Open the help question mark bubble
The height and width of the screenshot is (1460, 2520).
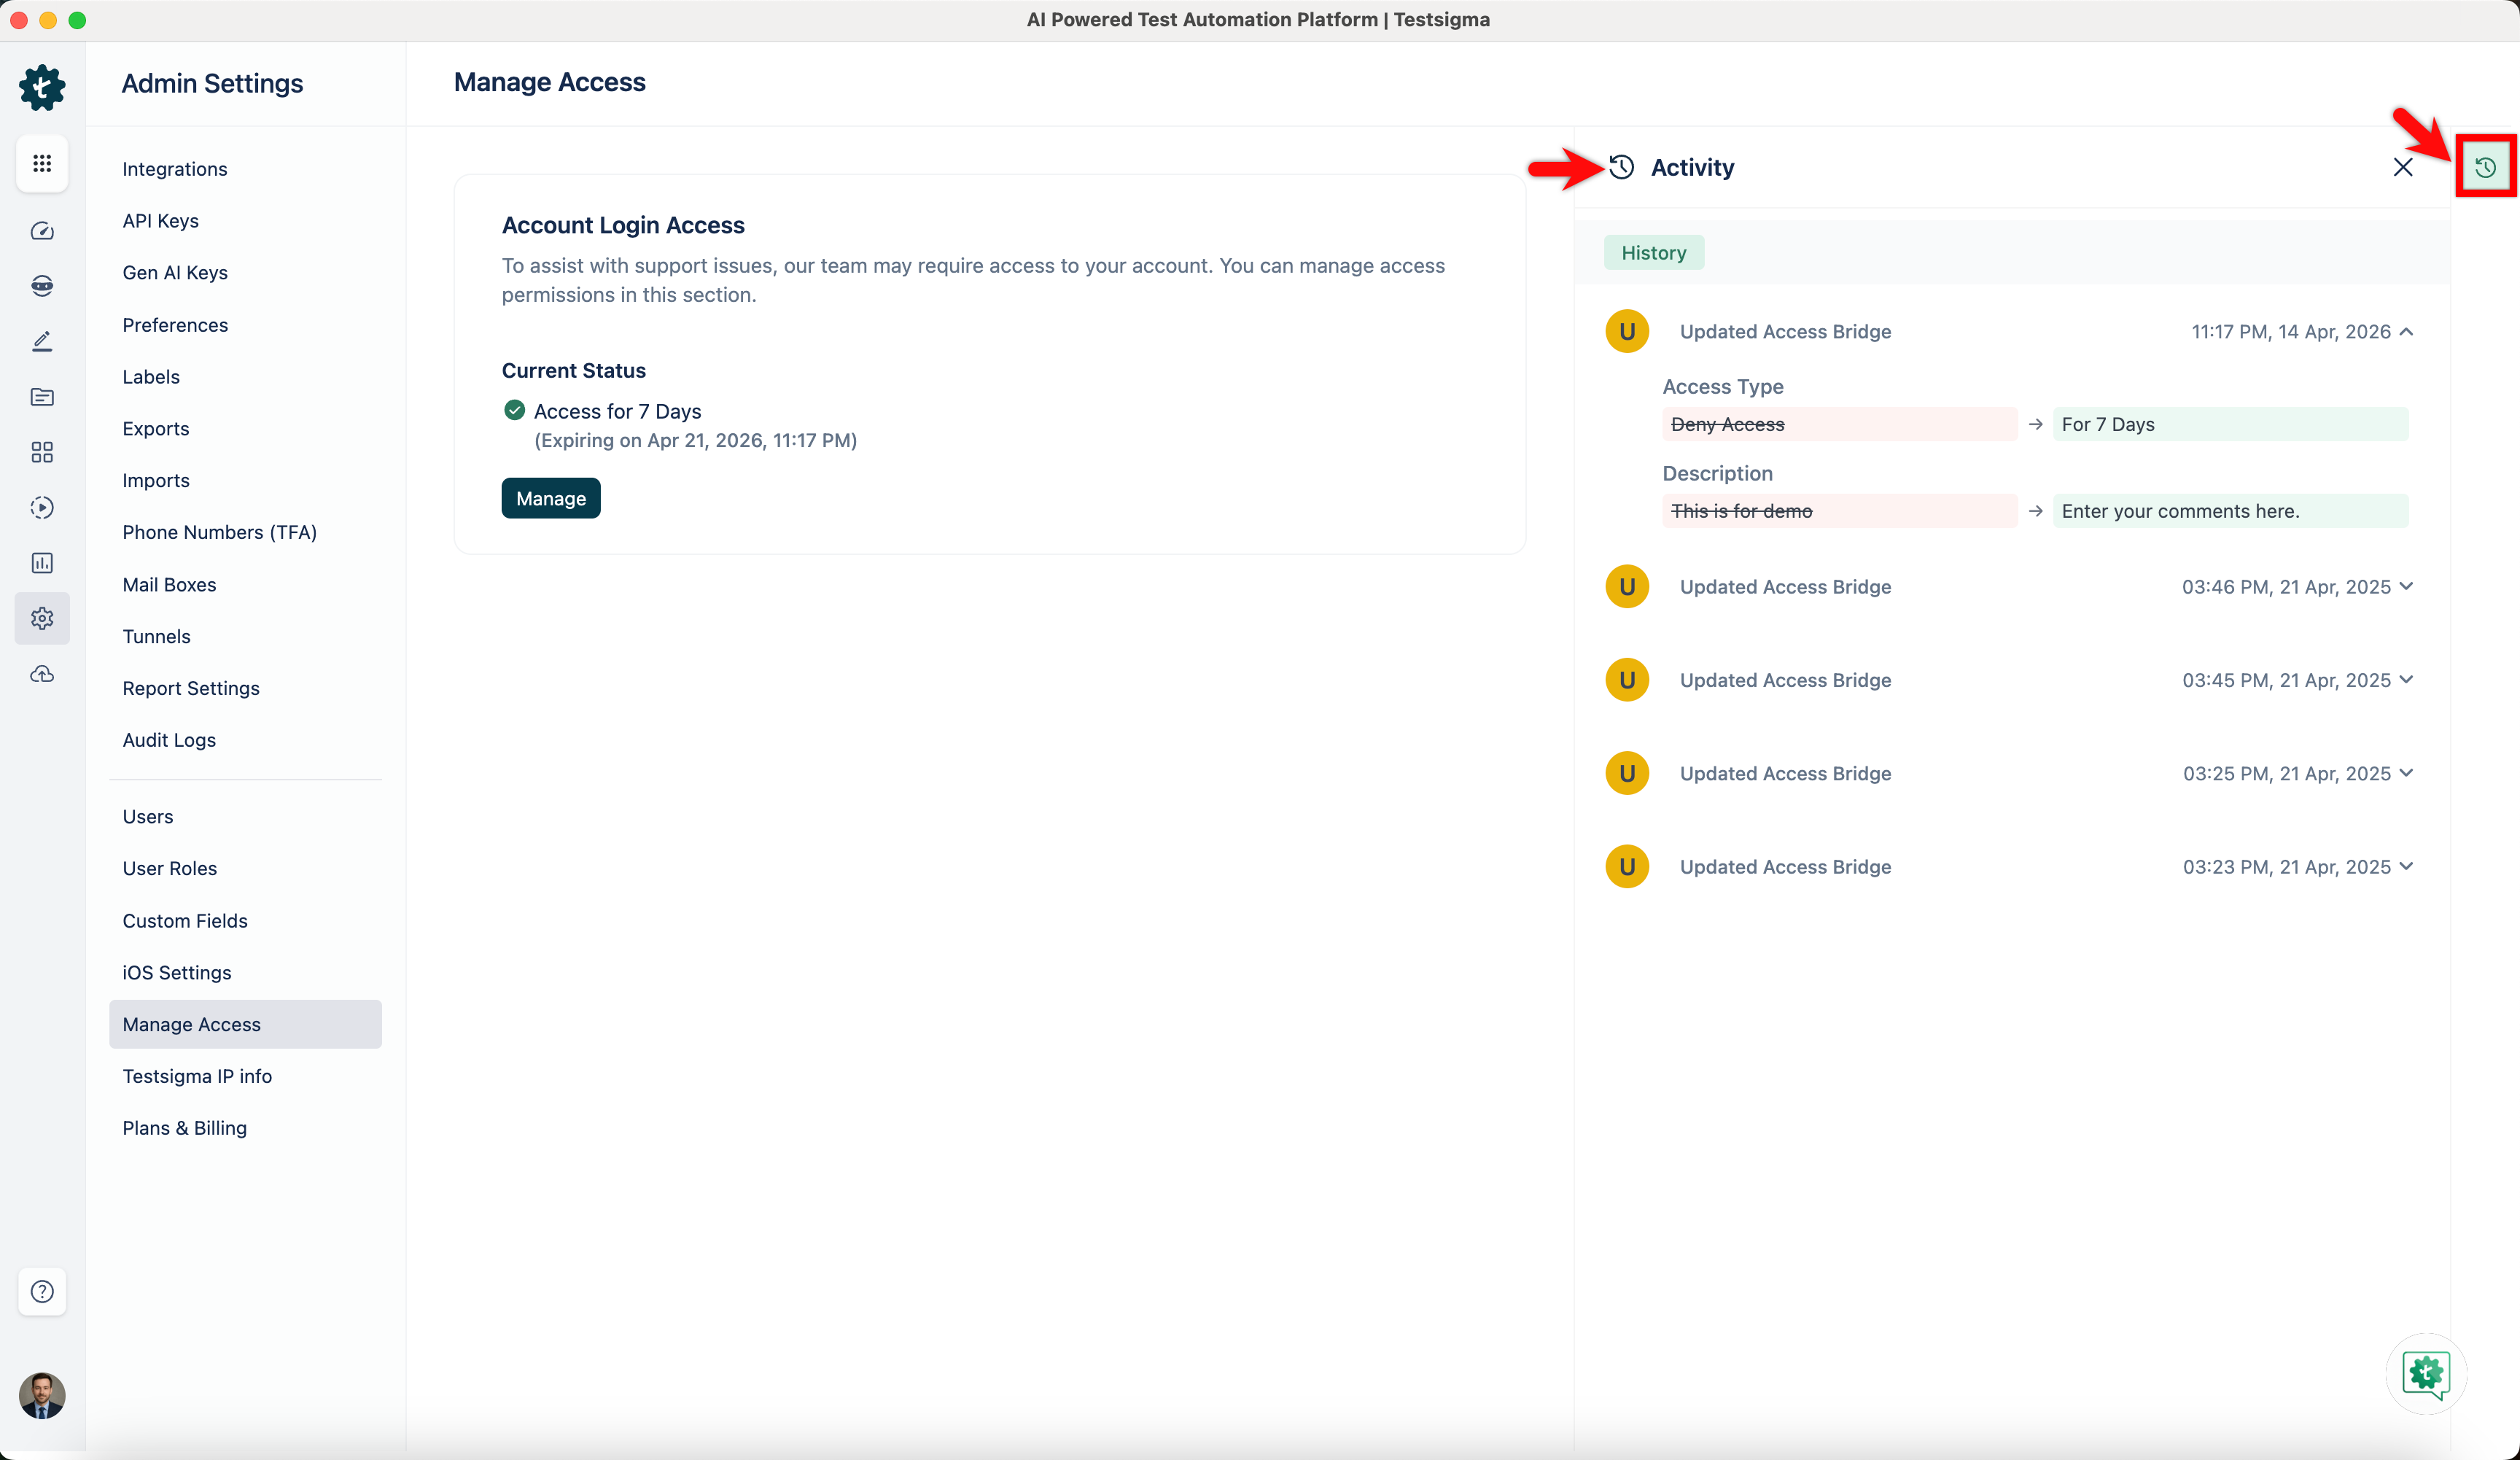click(x=42, y=1292)
